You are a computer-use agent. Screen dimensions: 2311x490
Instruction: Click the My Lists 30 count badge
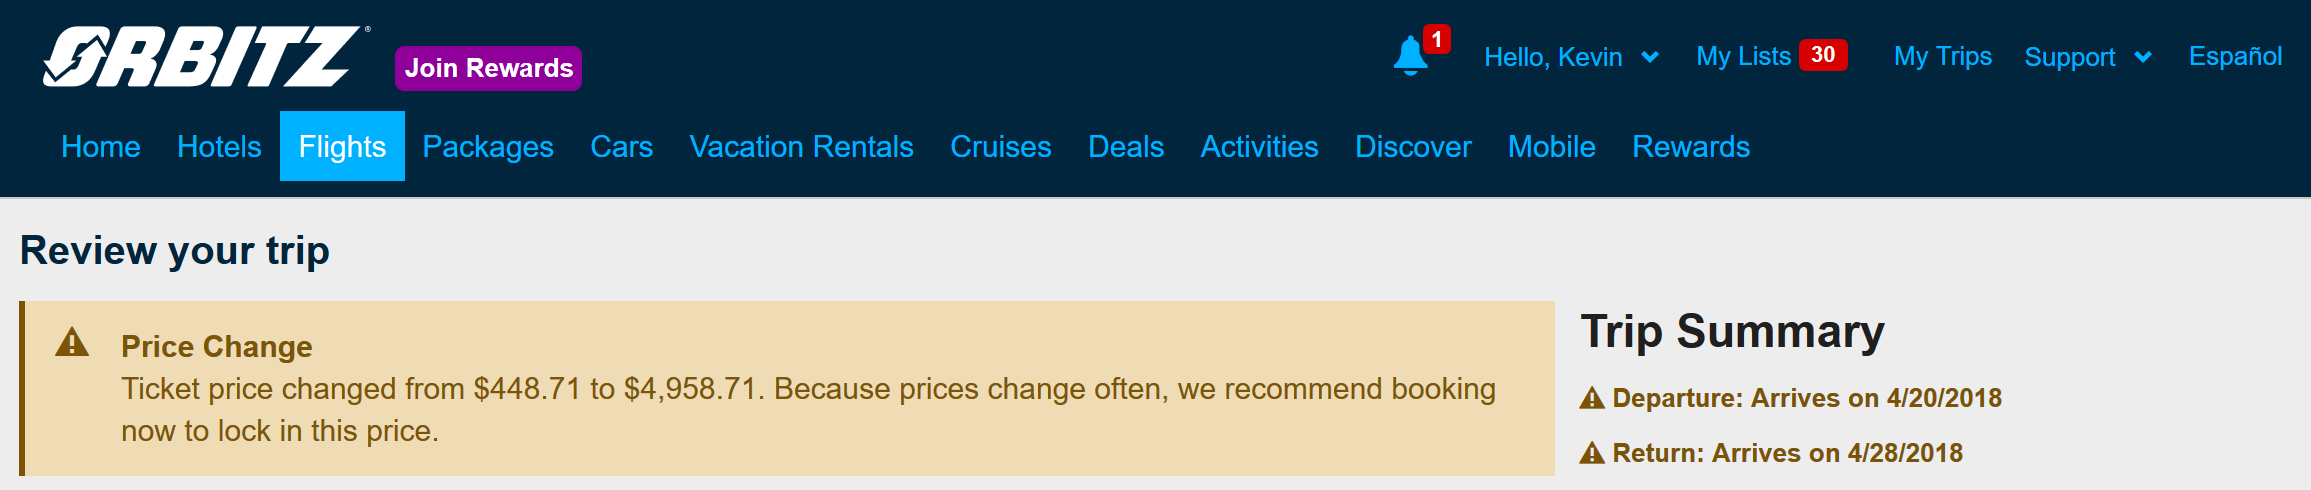point(1823,55)
